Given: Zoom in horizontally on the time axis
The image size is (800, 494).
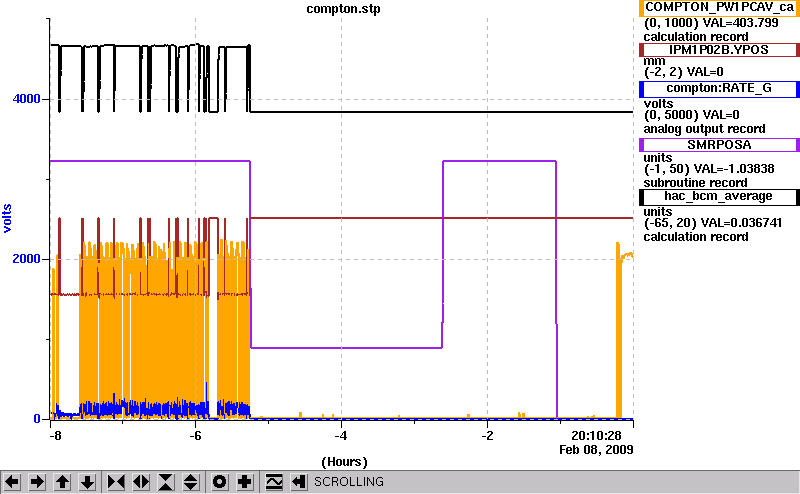Looking at the screenshot, I should coord(116,482).
